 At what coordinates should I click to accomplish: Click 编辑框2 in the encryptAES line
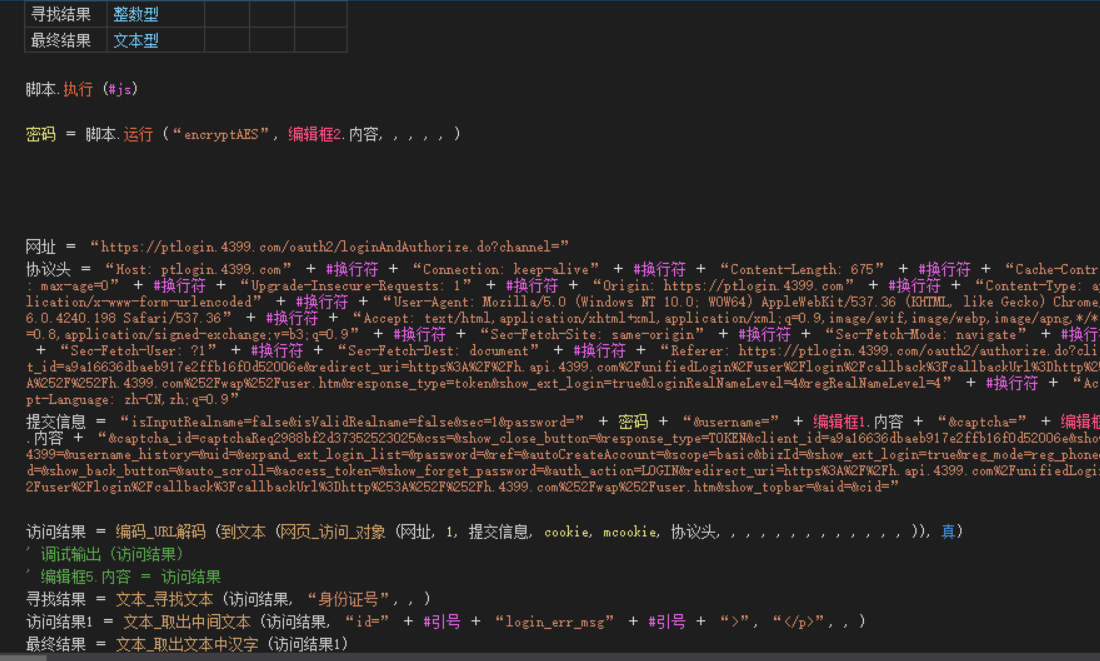coord(316,134)
